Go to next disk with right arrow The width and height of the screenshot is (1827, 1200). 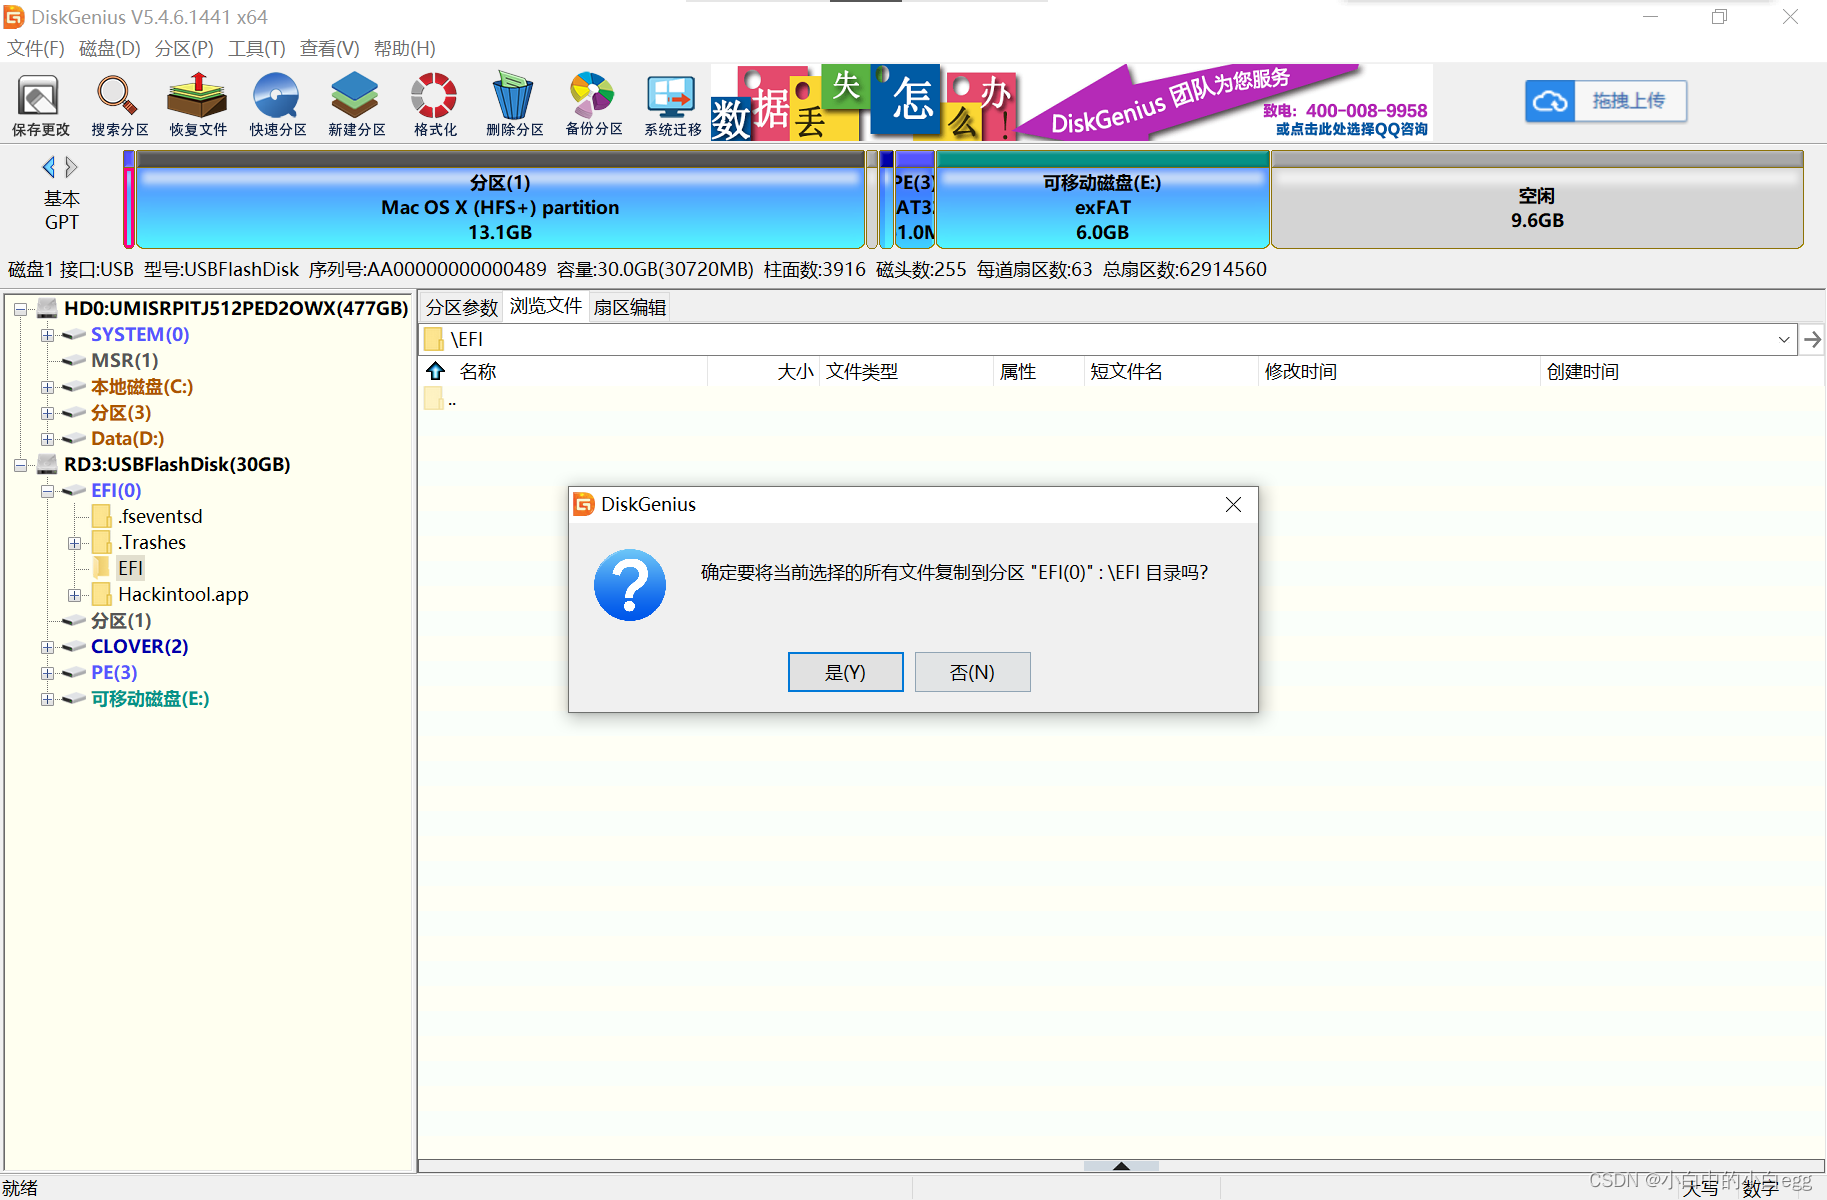coord(71,167)
